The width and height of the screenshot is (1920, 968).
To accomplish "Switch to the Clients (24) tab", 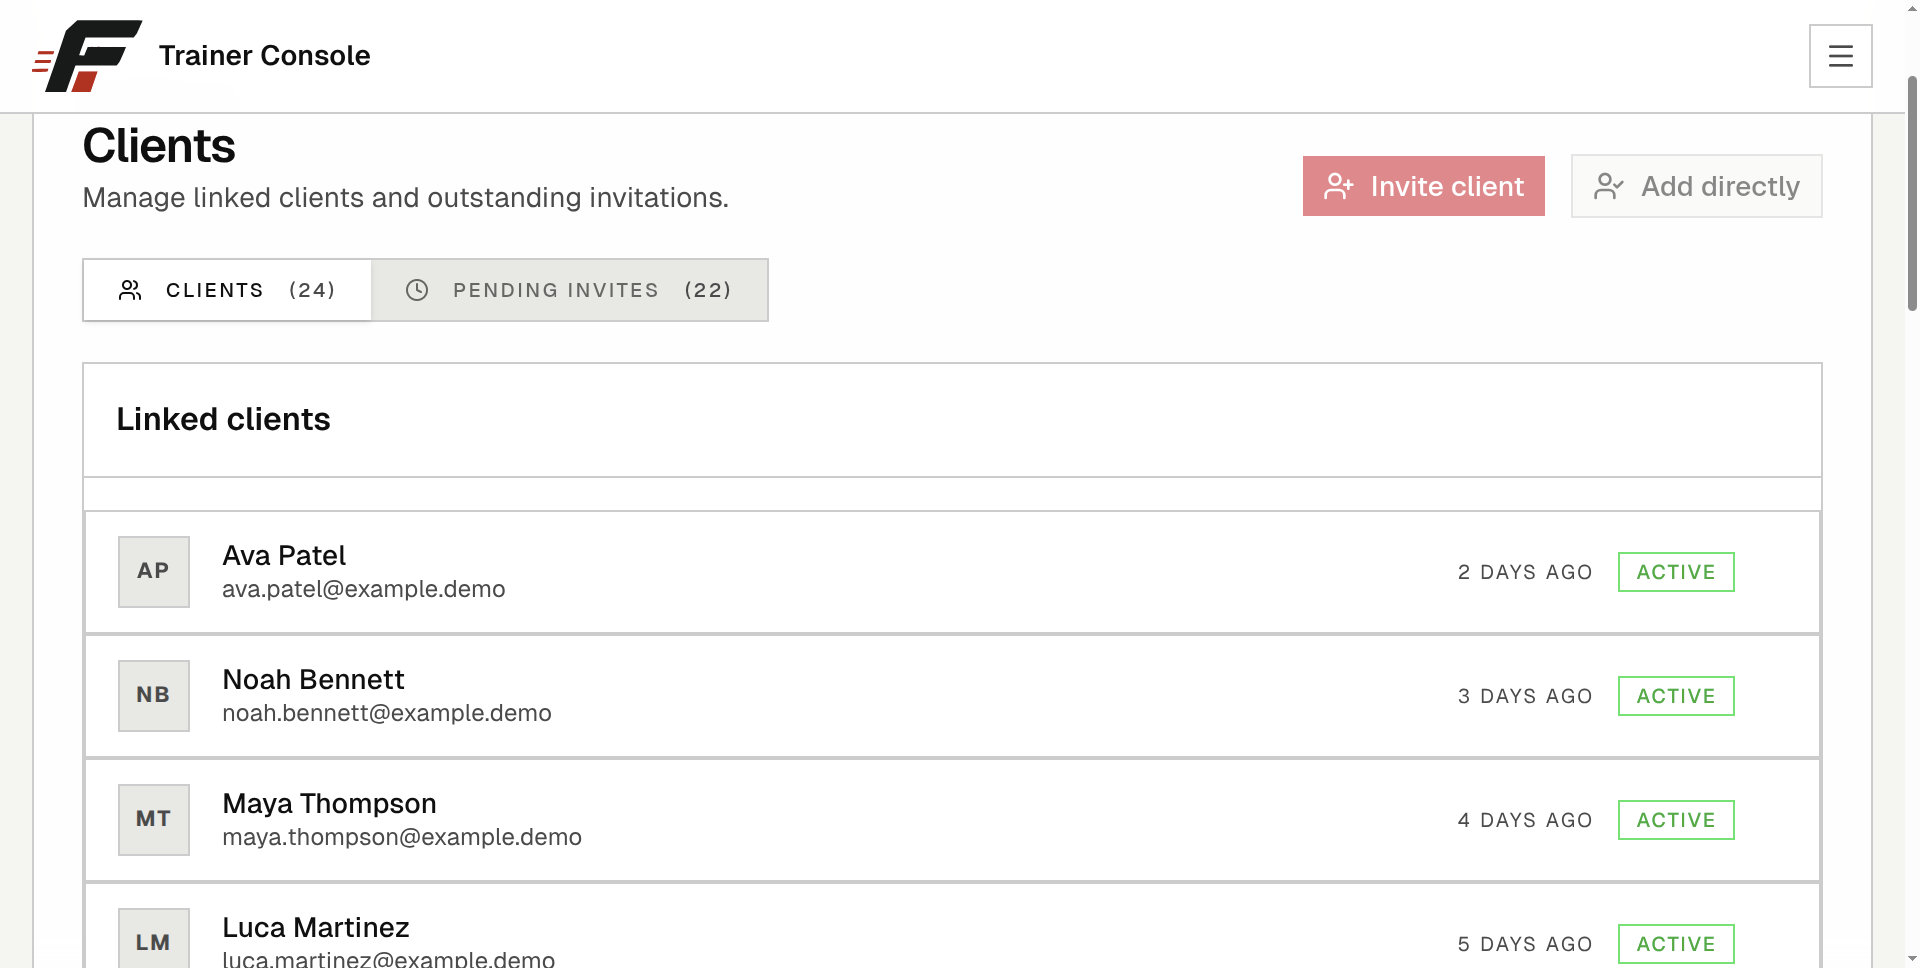I will [227, 290].
